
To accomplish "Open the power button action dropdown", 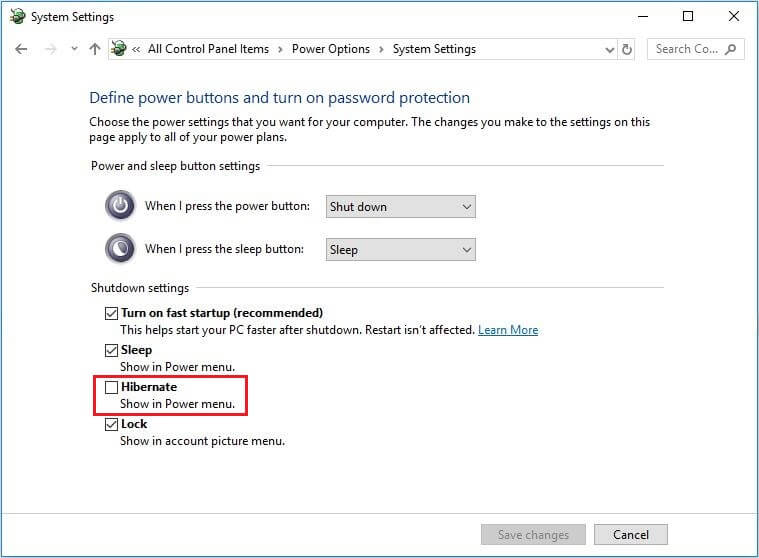I will pos(400,207).
